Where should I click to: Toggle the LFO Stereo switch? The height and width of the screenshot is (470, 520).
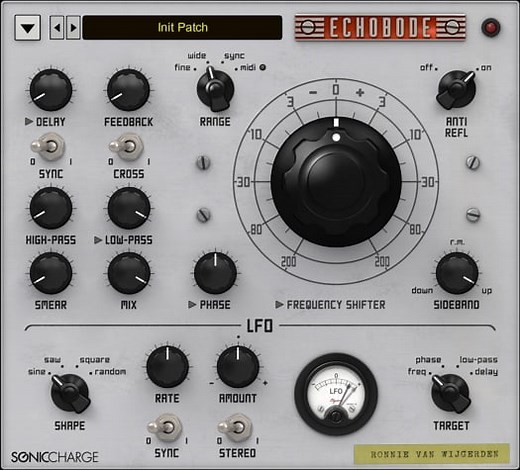(x=236, y=427)
